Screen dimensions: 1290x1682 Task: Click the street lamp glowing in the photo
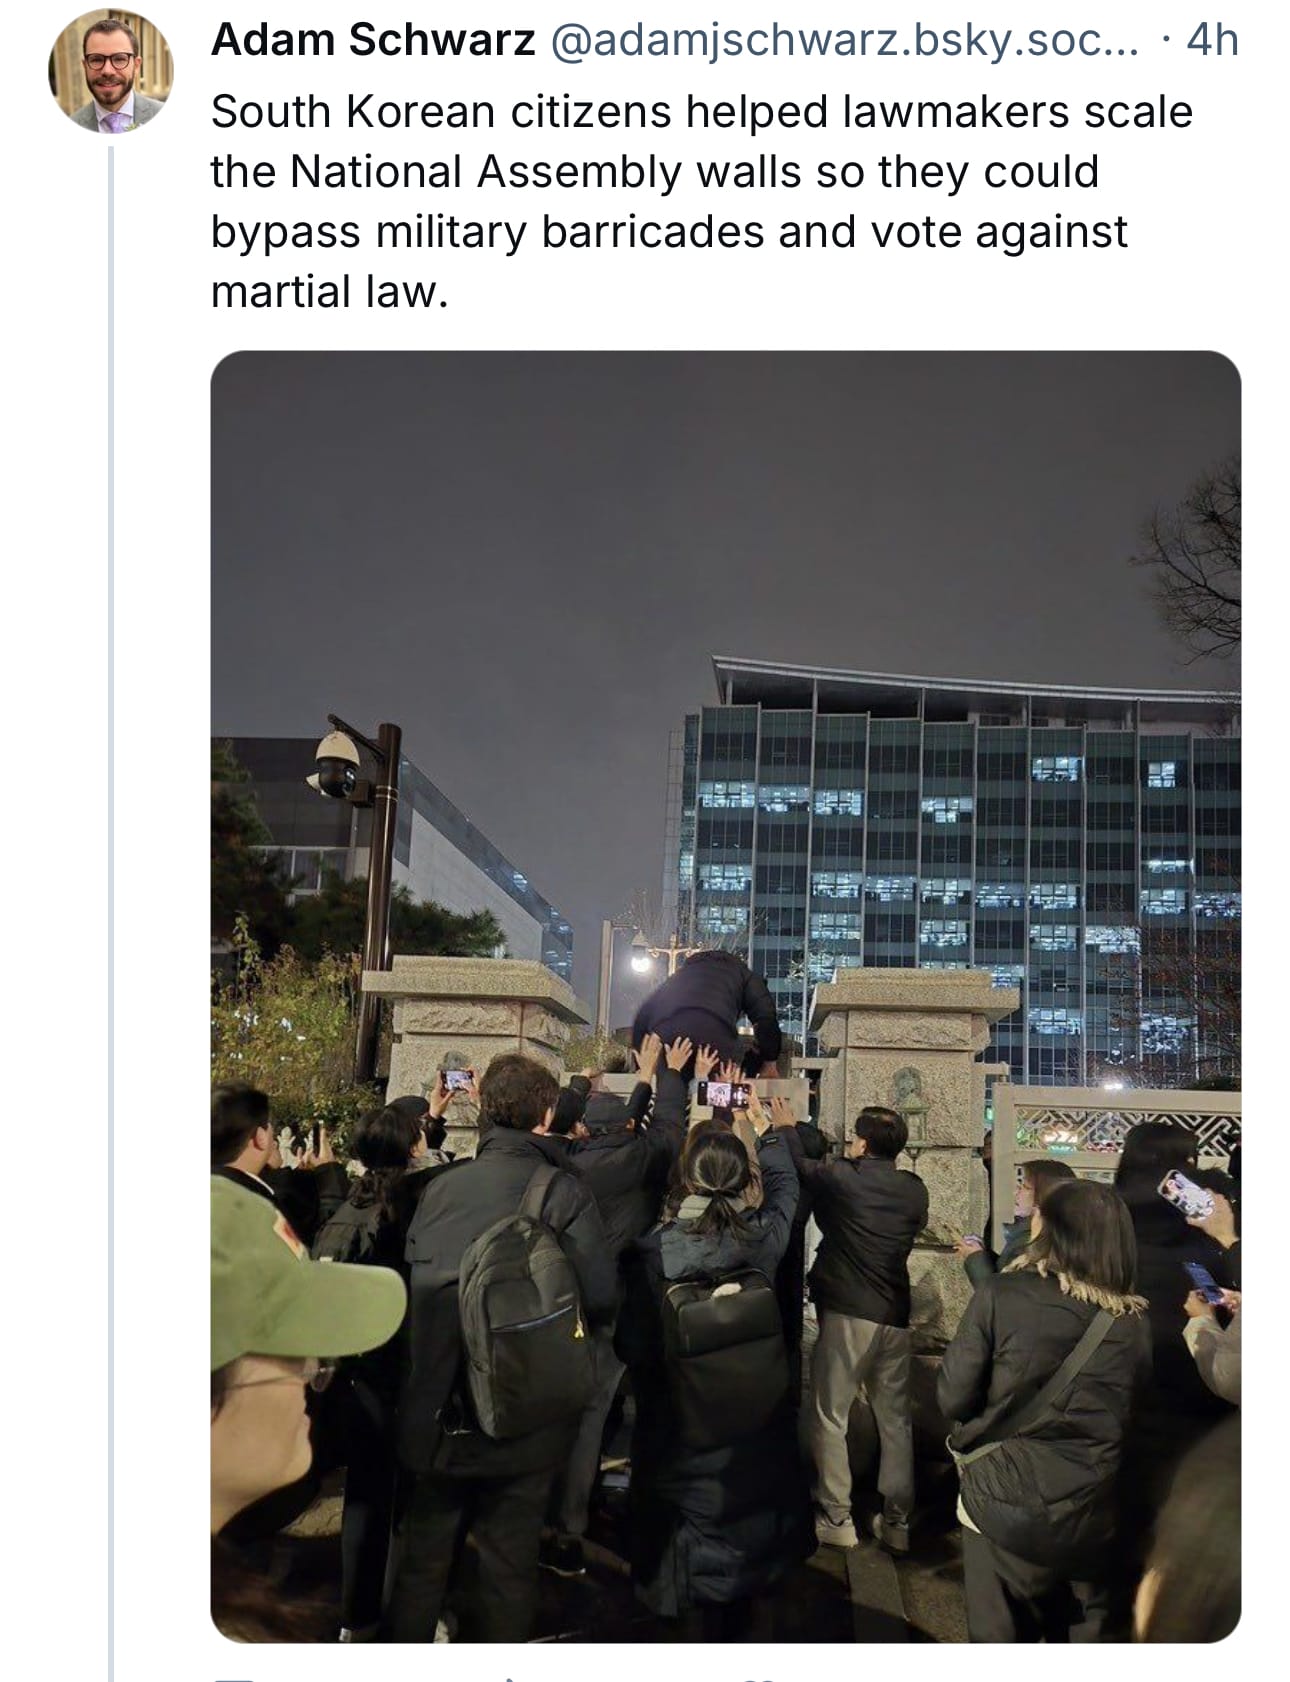(x=640, y=962)
